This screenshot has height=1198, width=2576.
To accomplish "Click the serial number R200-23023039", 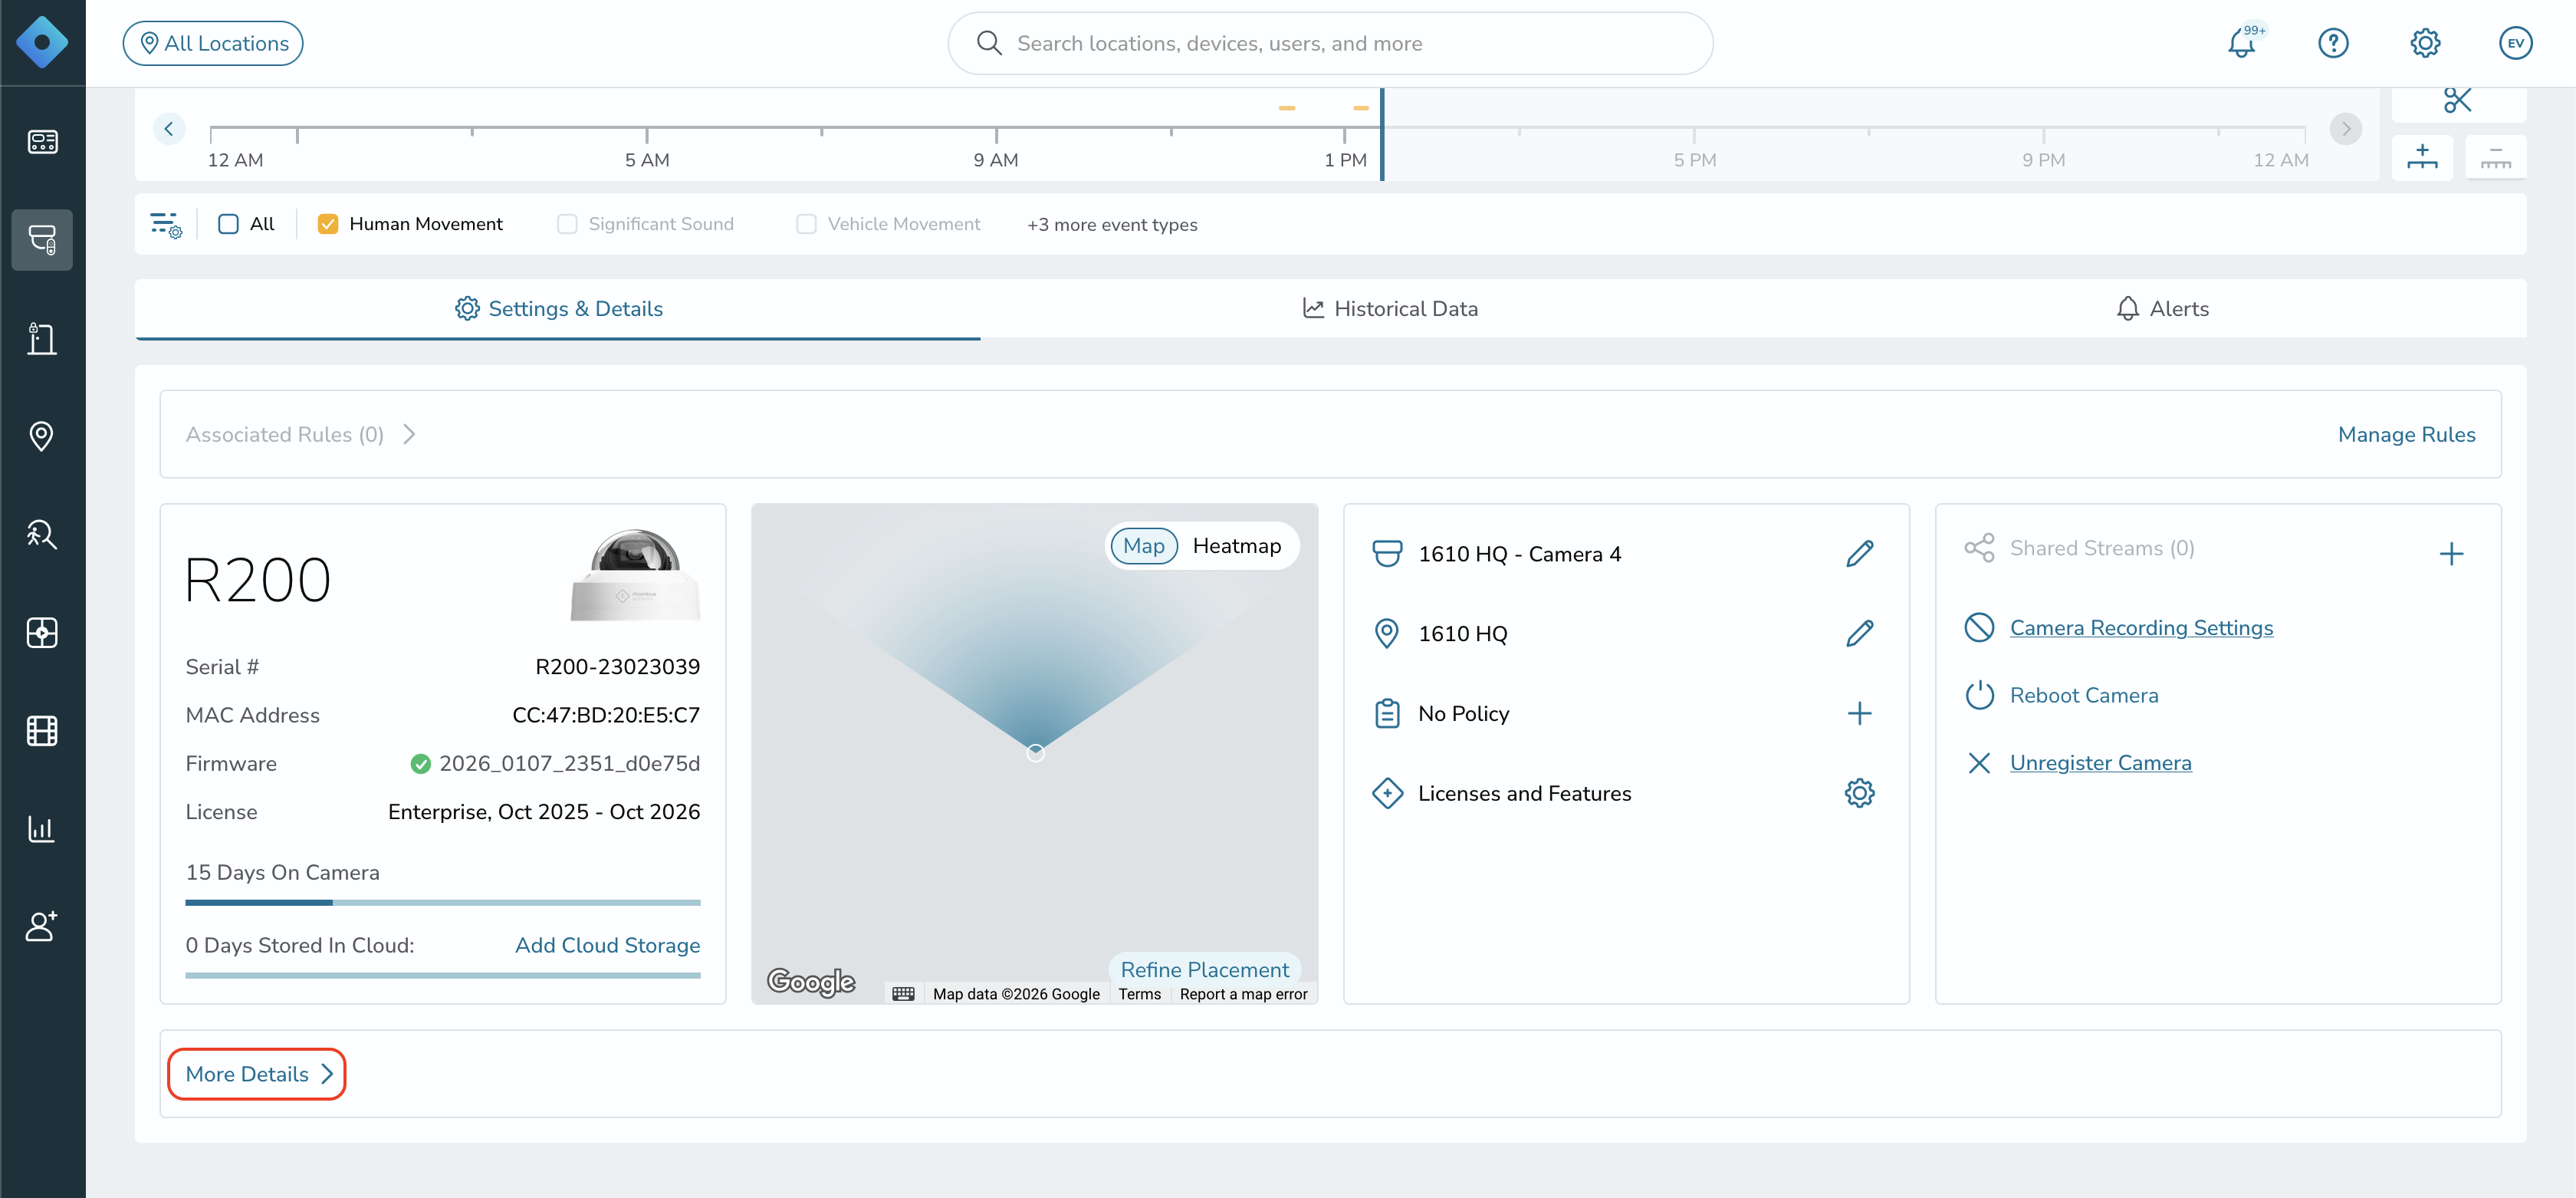I will pyautogui.click(x=617, y=667).
